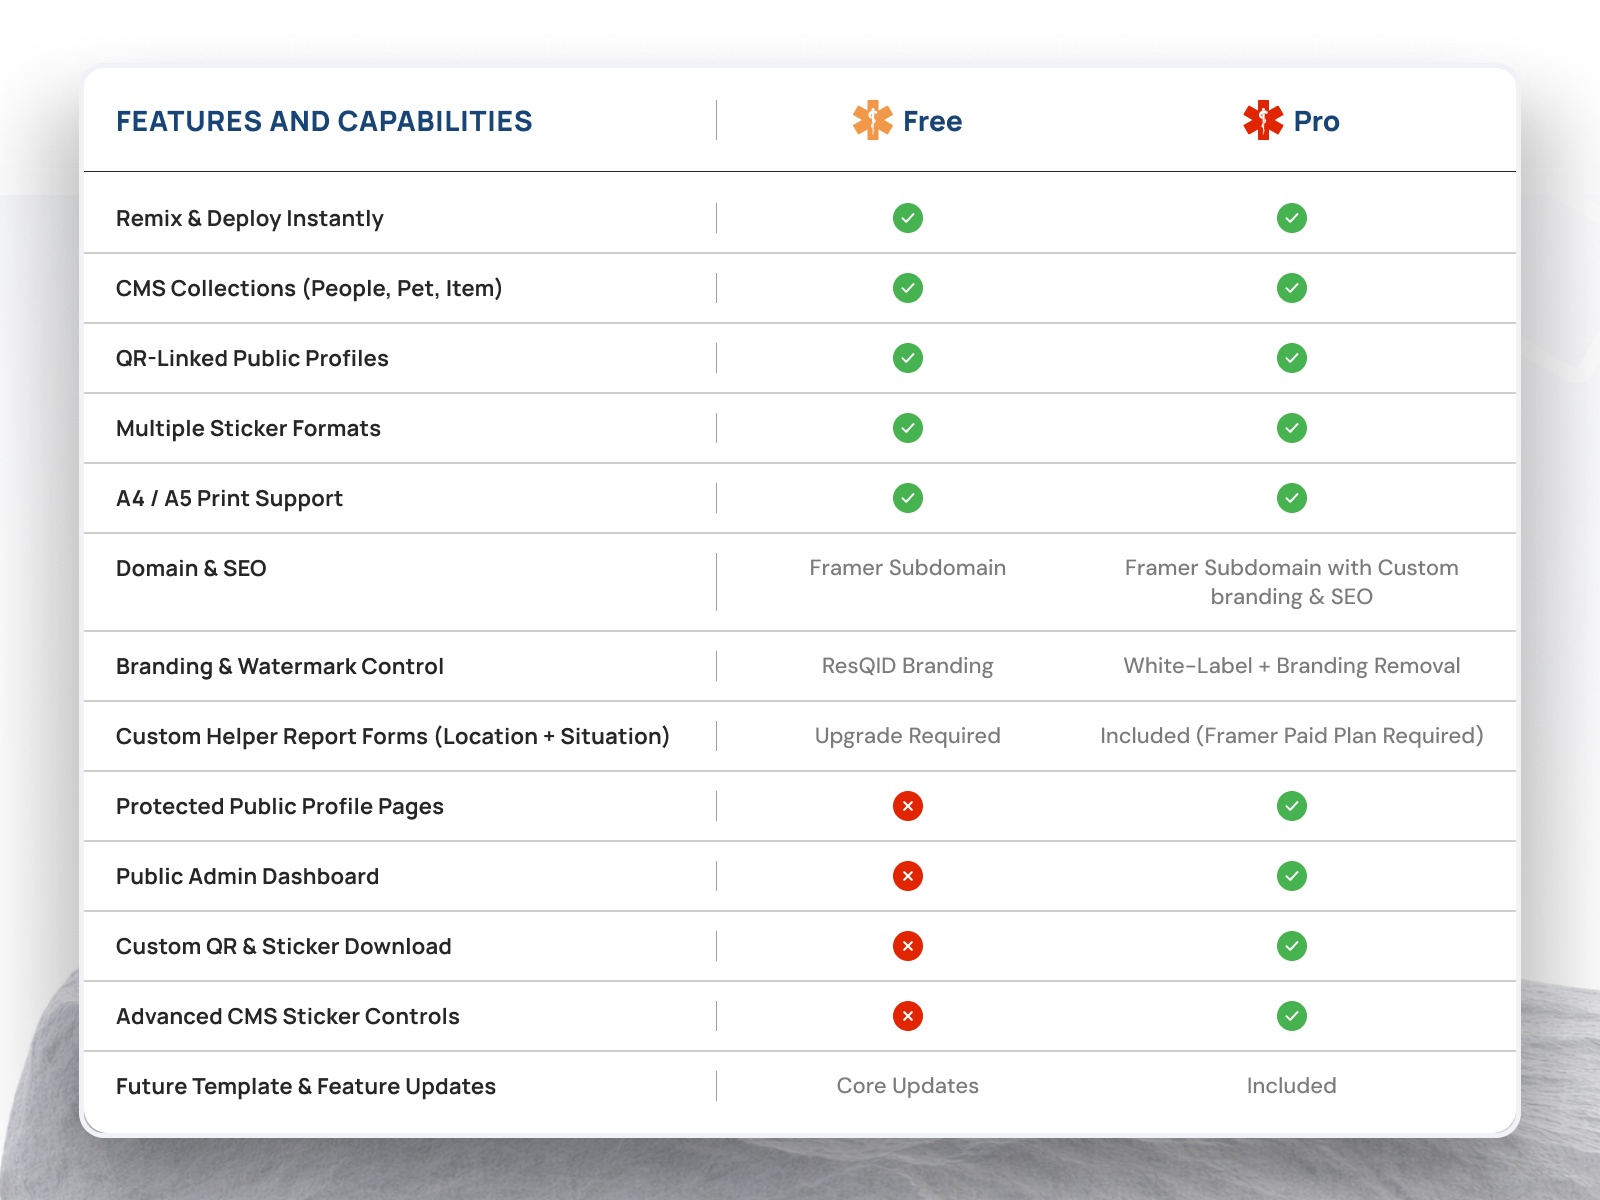Click red X for Protected Public Profile Pages
The height and width of the screenshot is (1200, 1600).
[x=907, y=806]
